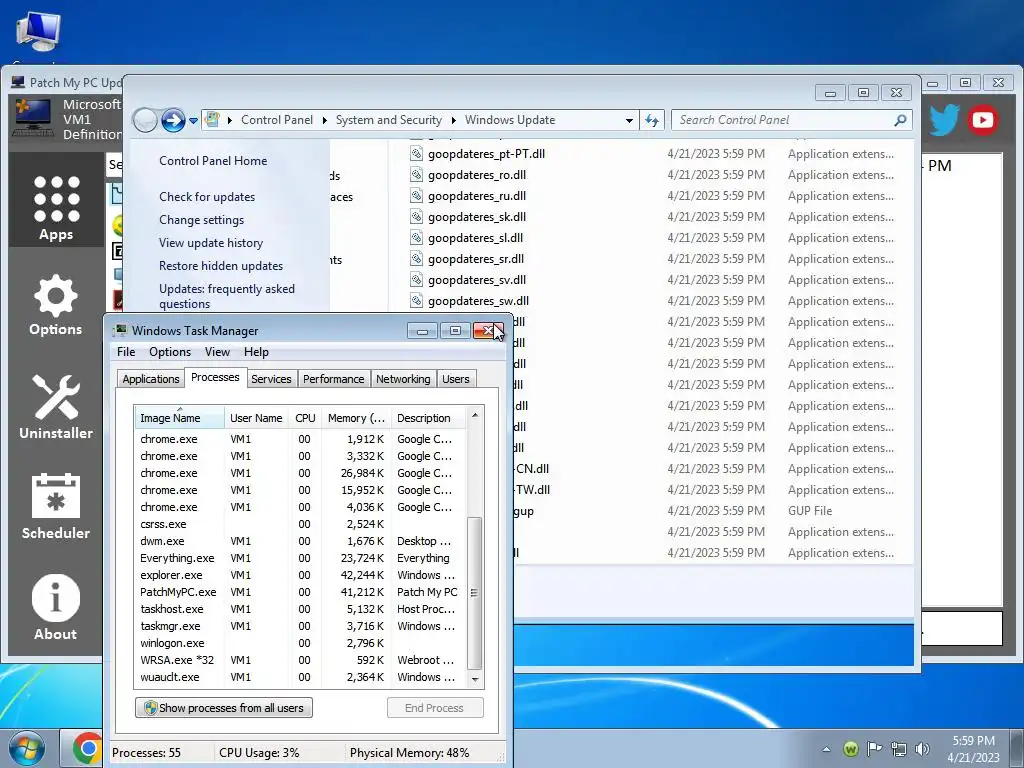Switch to the Services tab
The width and height of the screenshot is (1024, 768).
click(x=271, y=379)
